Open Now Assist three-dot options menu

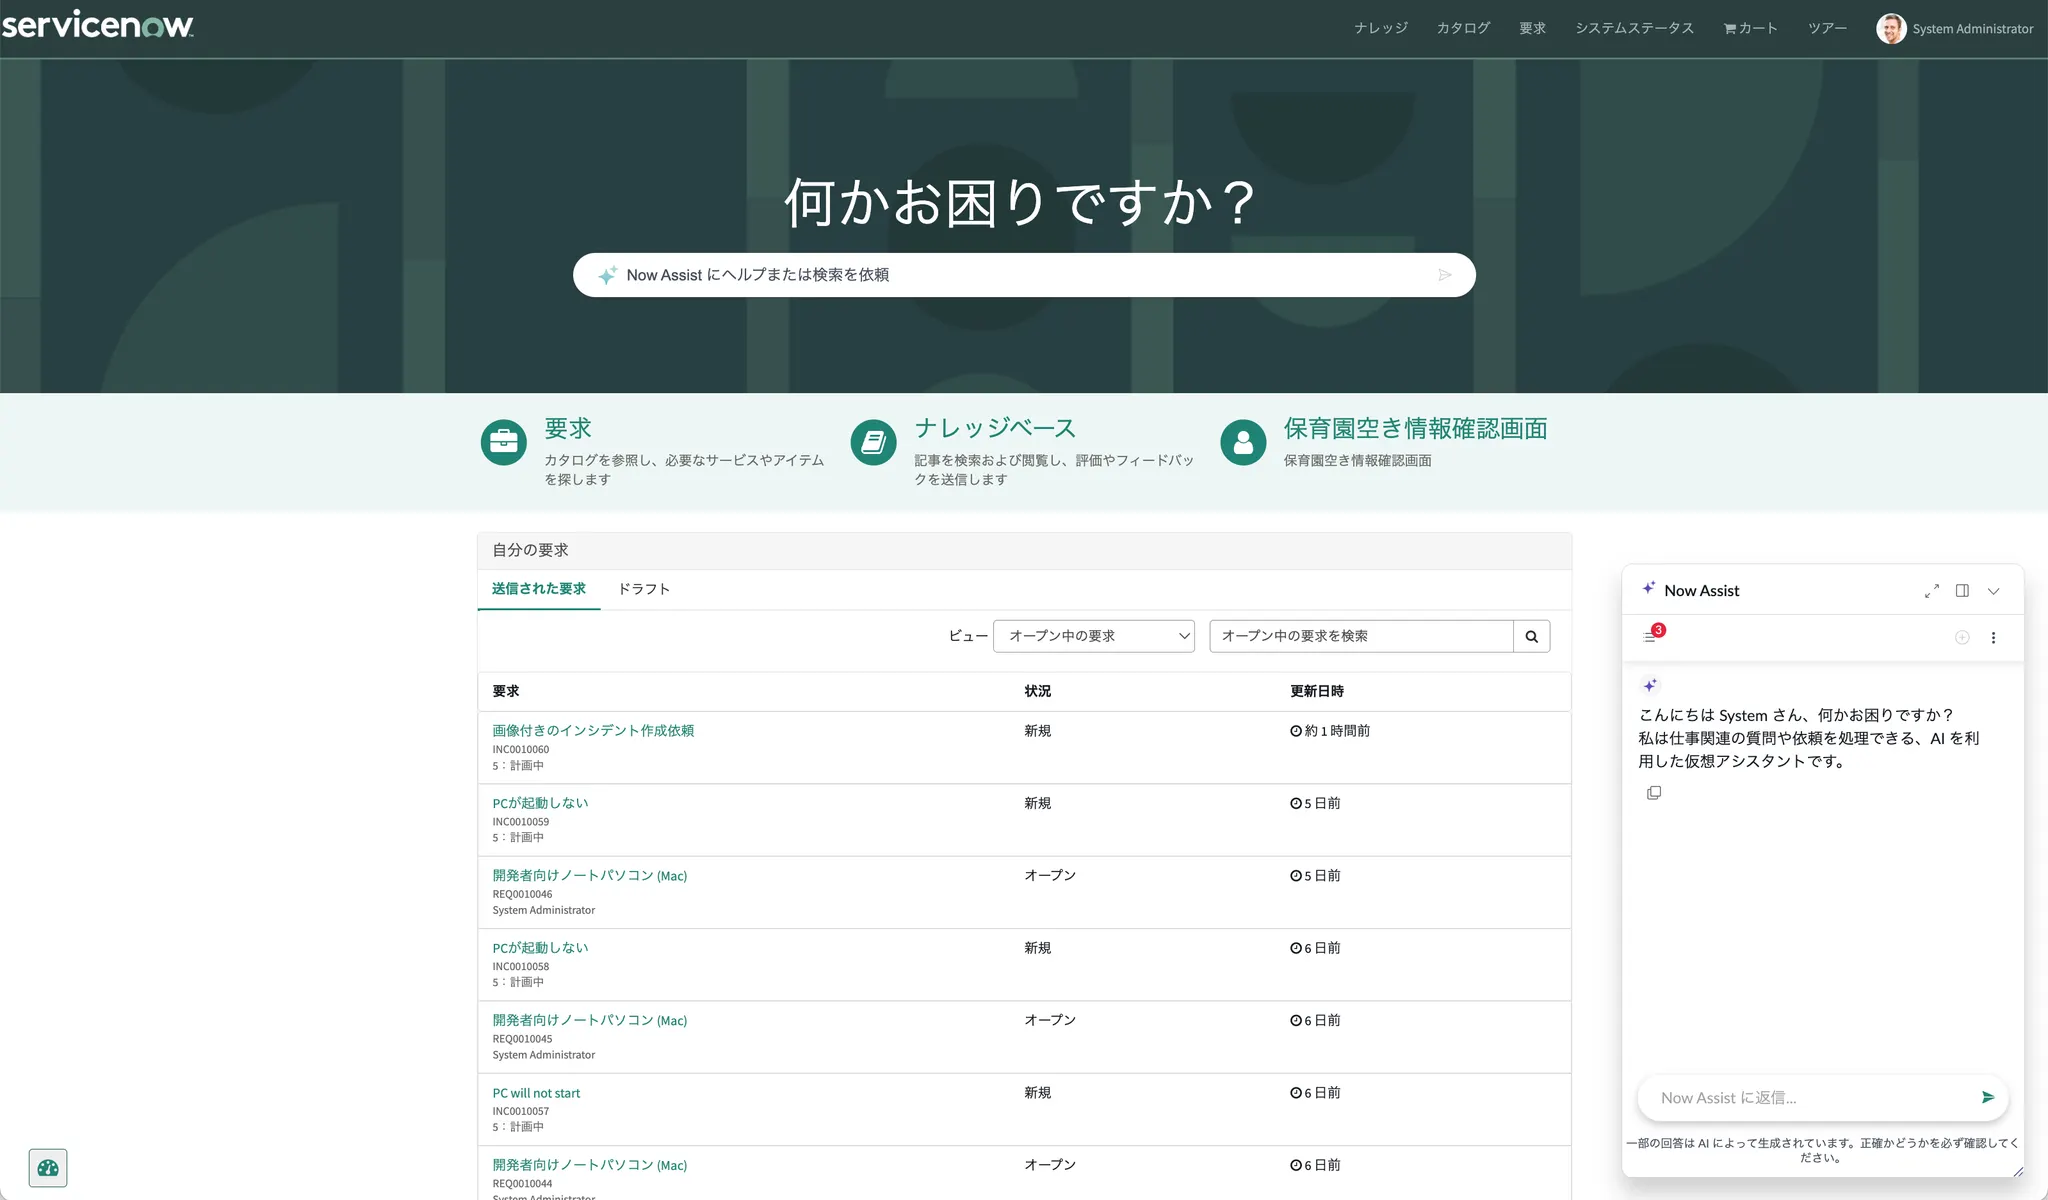pyautogui.click(x=1993, y=638)
